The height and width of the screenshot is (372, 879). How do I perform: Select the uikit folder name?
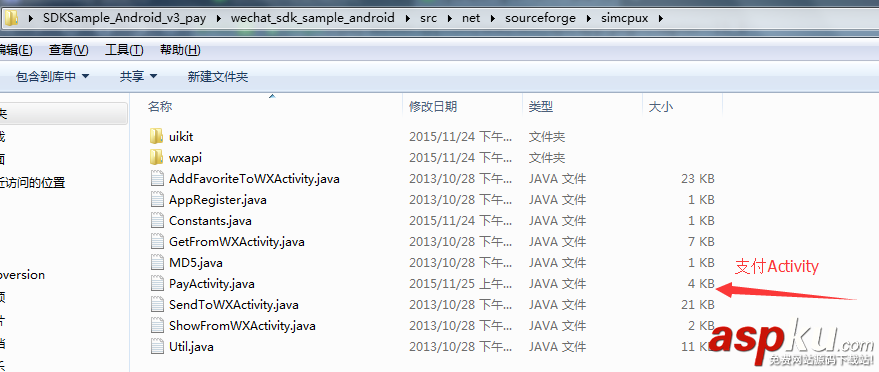[x=181, y=136]
